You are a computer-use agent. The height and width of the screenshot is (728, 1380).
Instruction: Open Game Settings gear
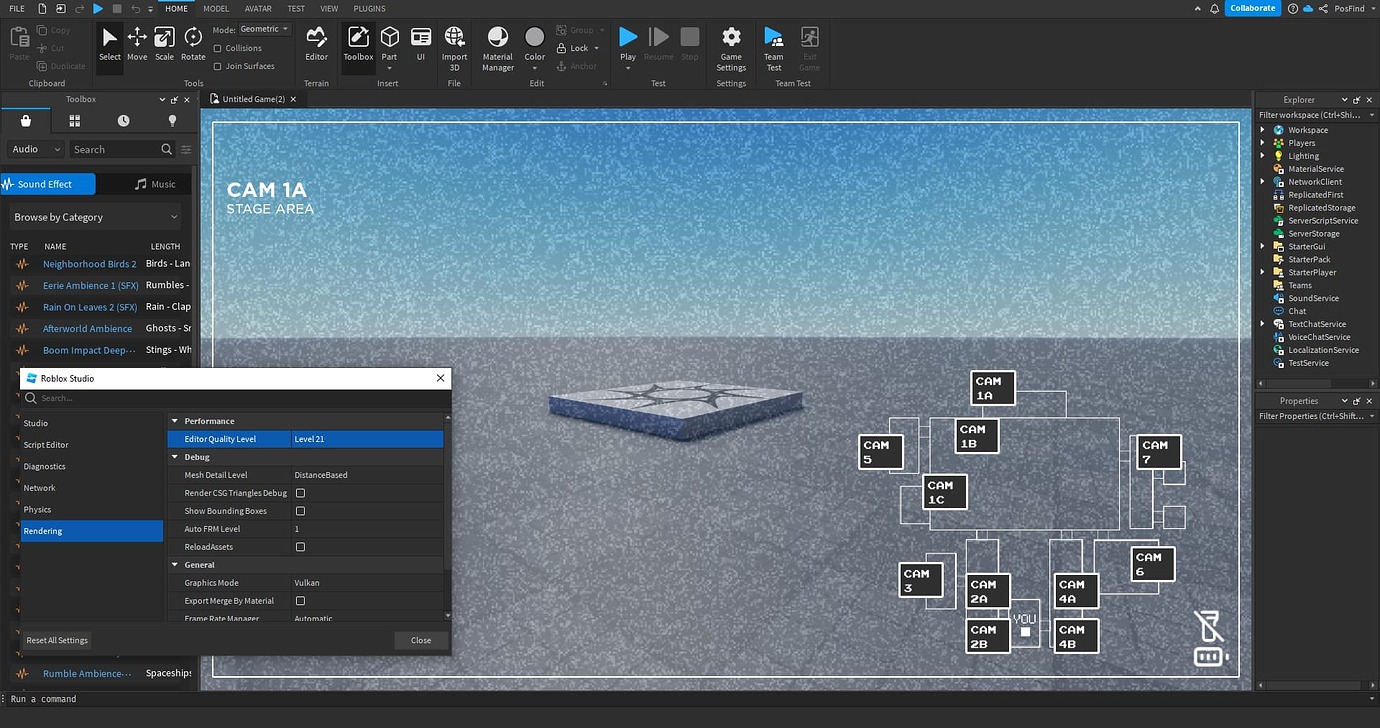pyautogui.click(x=731, y=48)
